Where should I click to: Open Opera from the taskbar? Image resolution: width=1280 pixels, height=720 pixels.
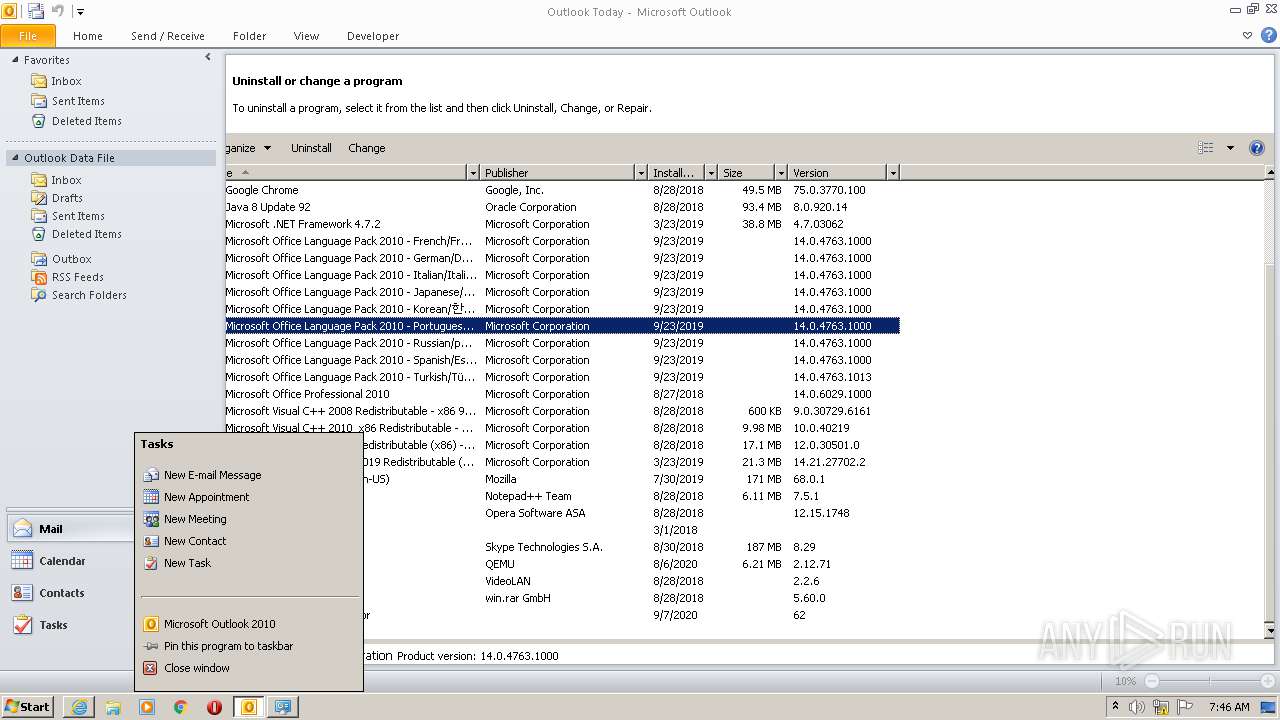(214, 707)
